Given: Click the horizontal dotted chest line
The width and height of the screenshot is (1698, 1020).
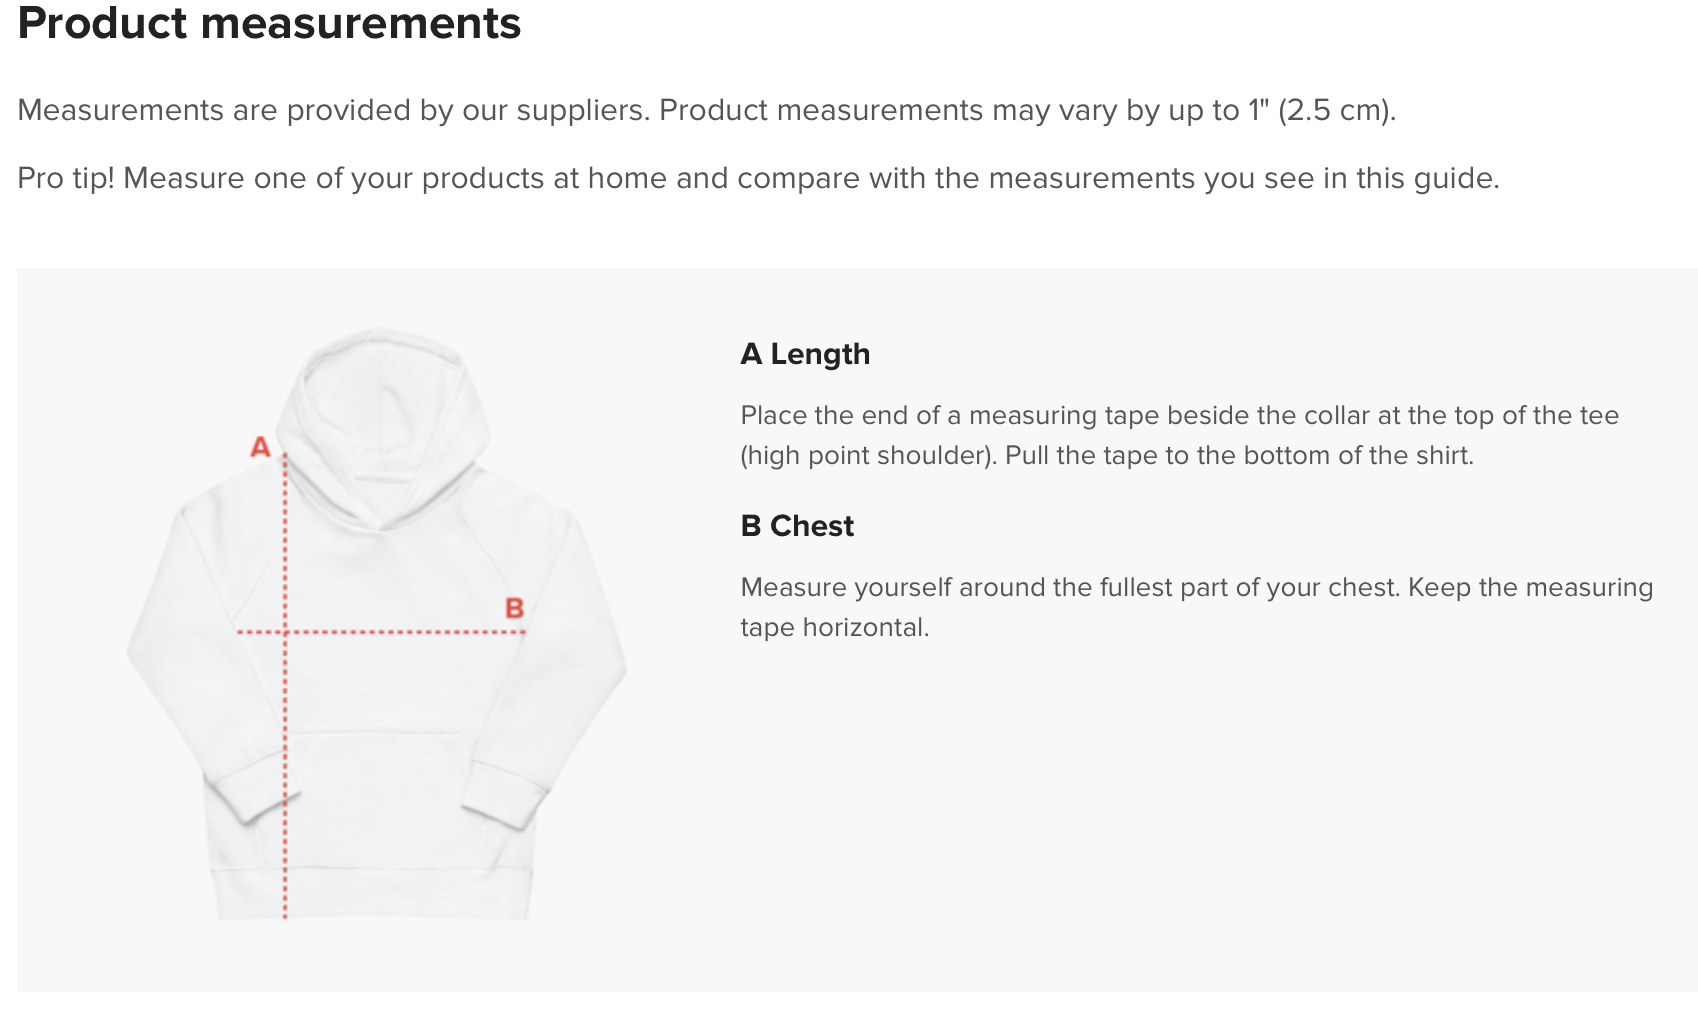Looking at the screenshot, I should point(380,632).
